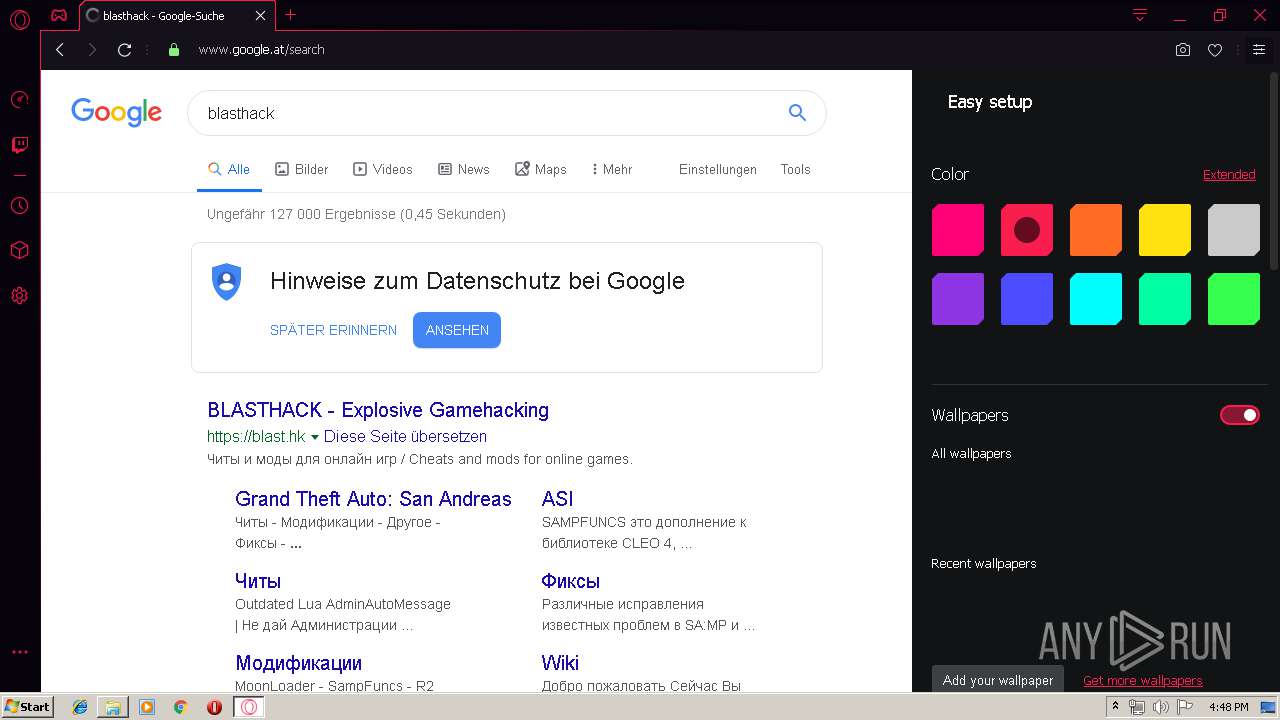Image resolution: width=1280 pixels, height=720 pixels.
Task: Switch to the Videos tab
Action: (383, 169)
